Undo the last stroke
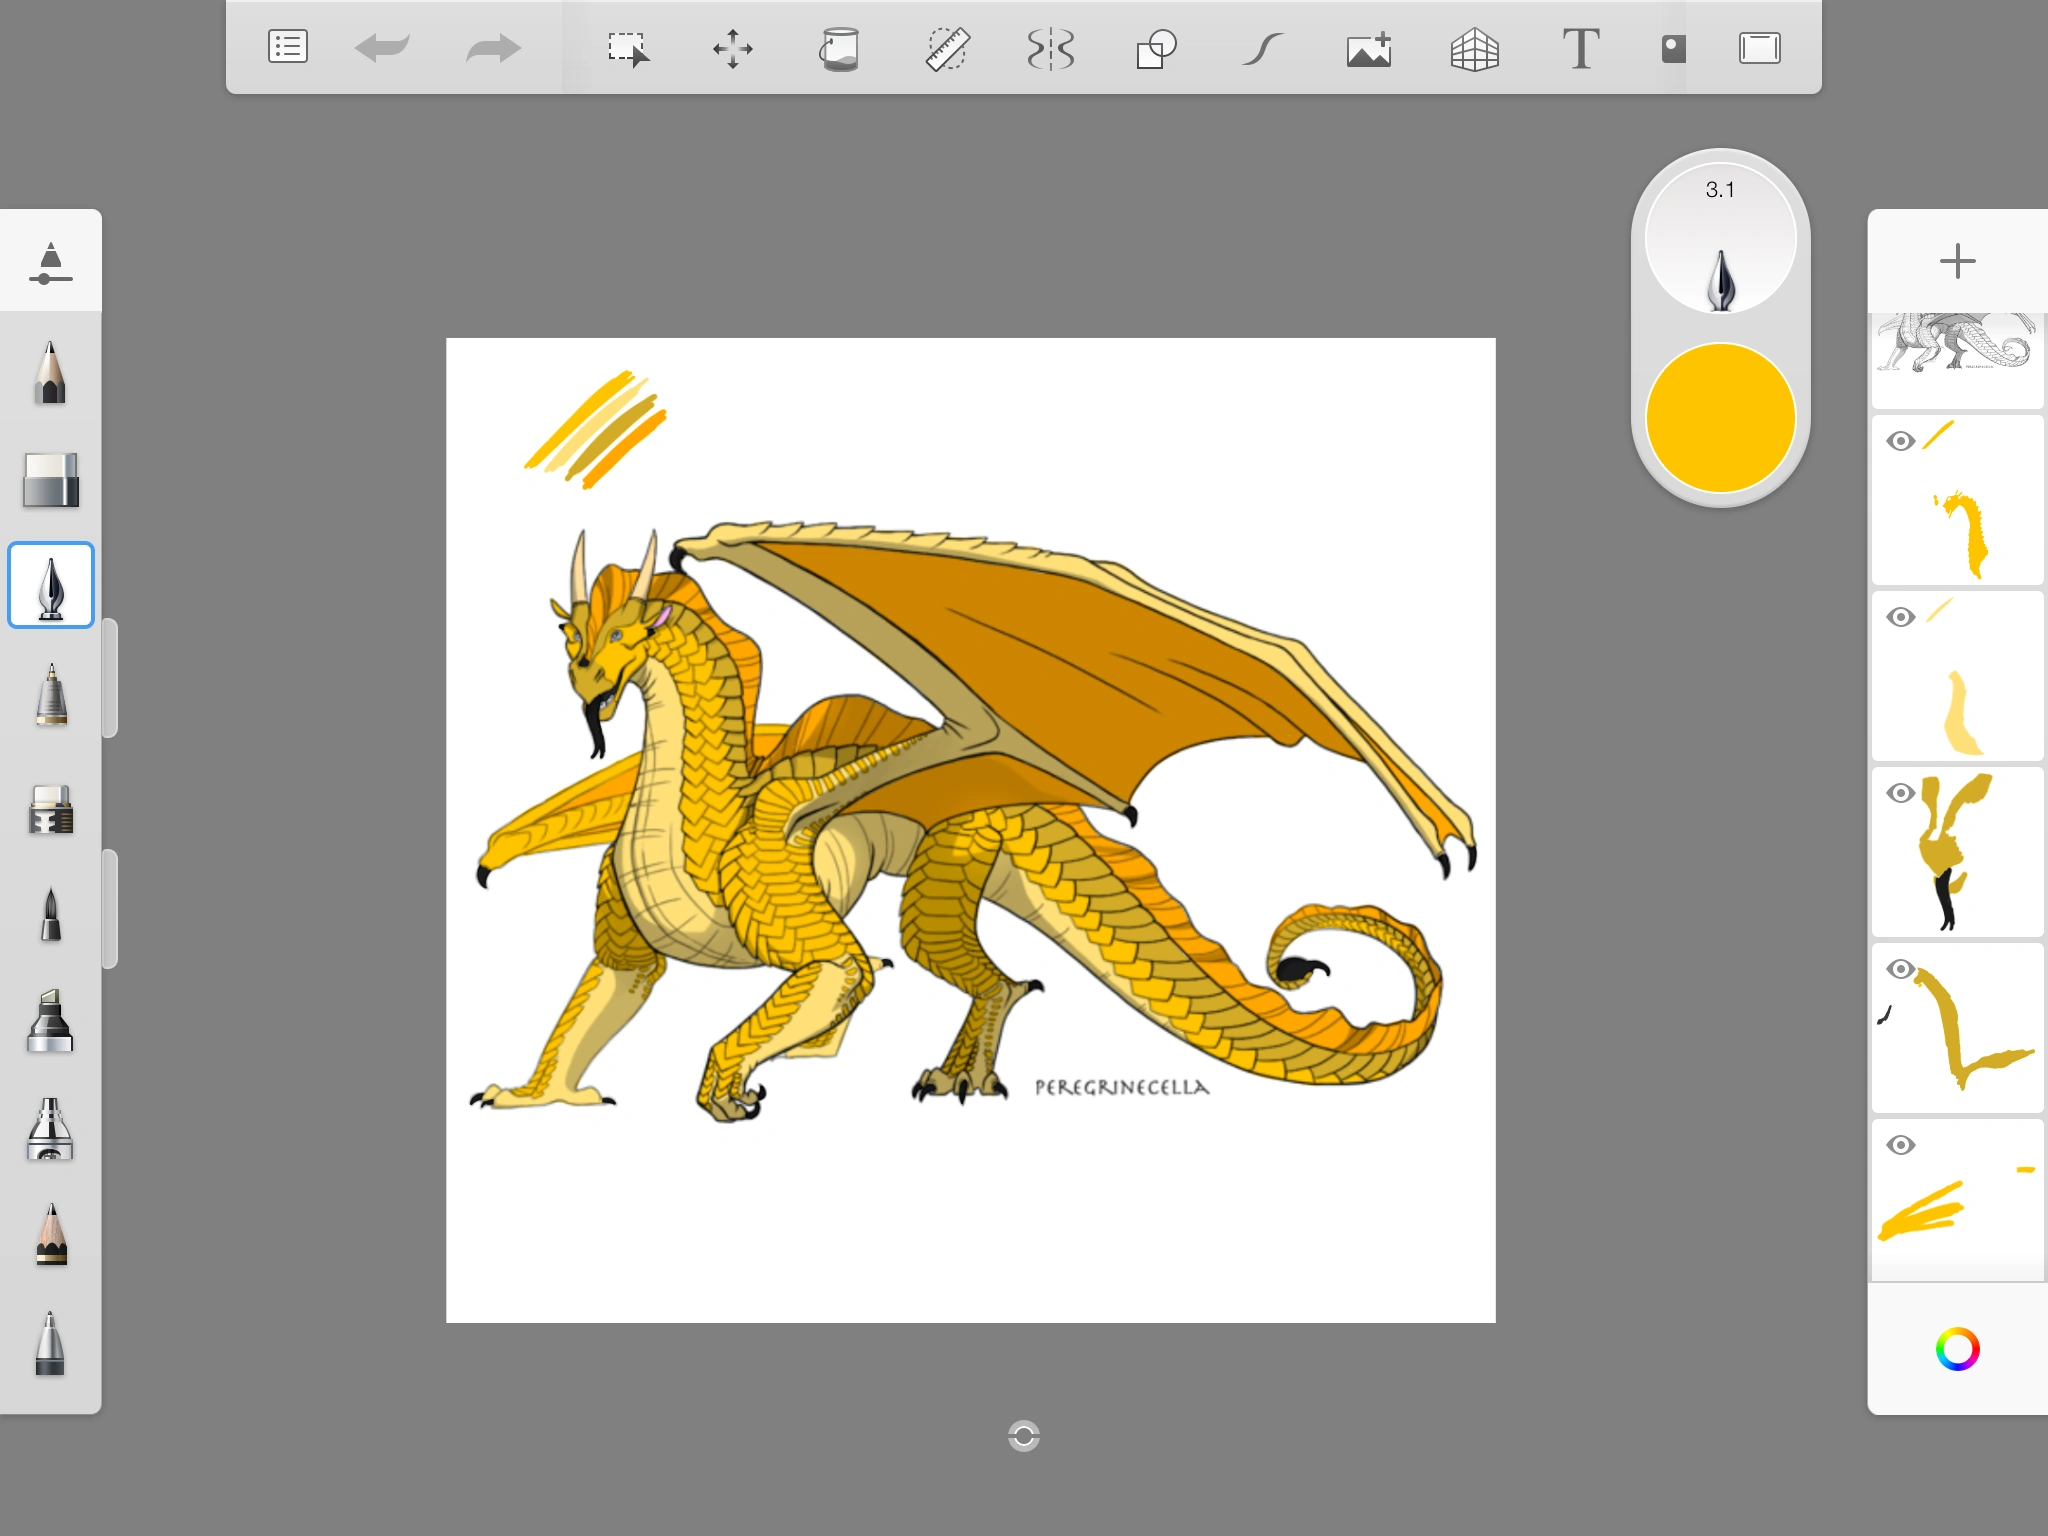Viewport: 2048px width, 1536px height. [x=384, y=46]
